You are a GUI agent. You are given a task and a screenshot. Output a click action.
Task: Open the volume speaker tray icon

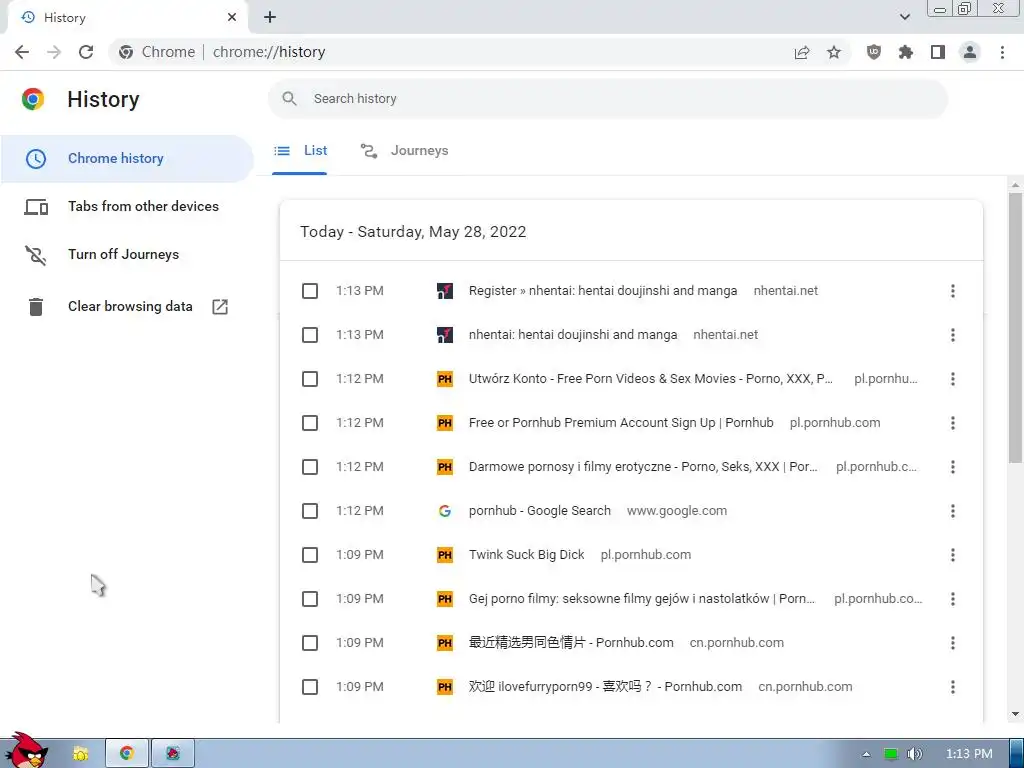point(915,754)
